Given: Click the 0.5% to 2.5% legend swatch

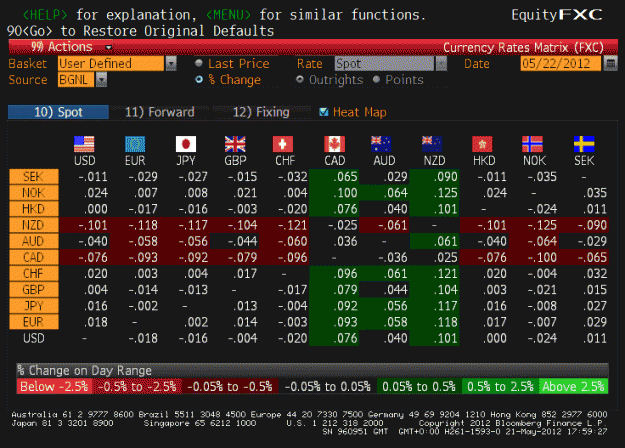Looking at the screenshot, I should pyautogui.click(x=500, y=386).
